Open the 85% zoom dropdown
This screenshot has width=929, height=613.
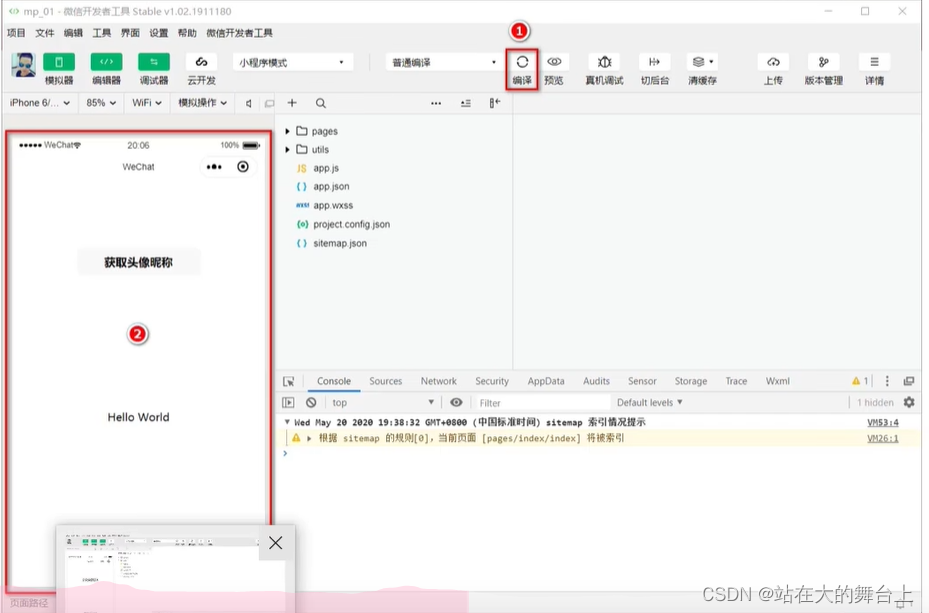click(x=101, y=102)
